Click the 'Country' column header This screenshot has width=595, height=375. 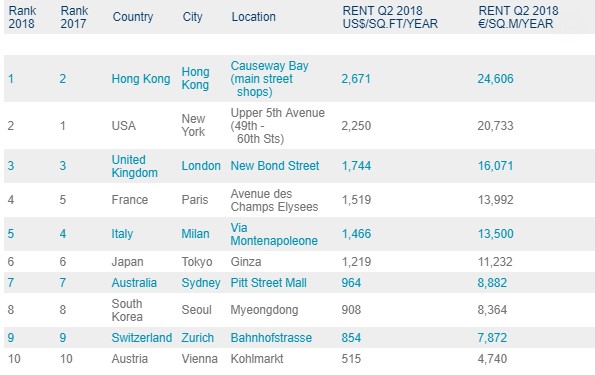click(133, 17)
